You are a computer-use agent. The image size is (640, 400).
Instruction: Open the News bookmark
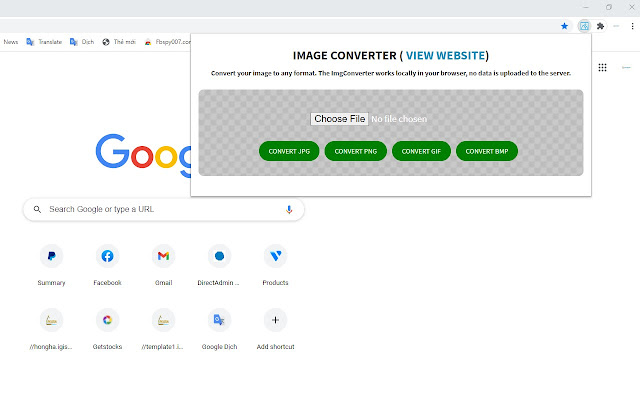[11, 42]
